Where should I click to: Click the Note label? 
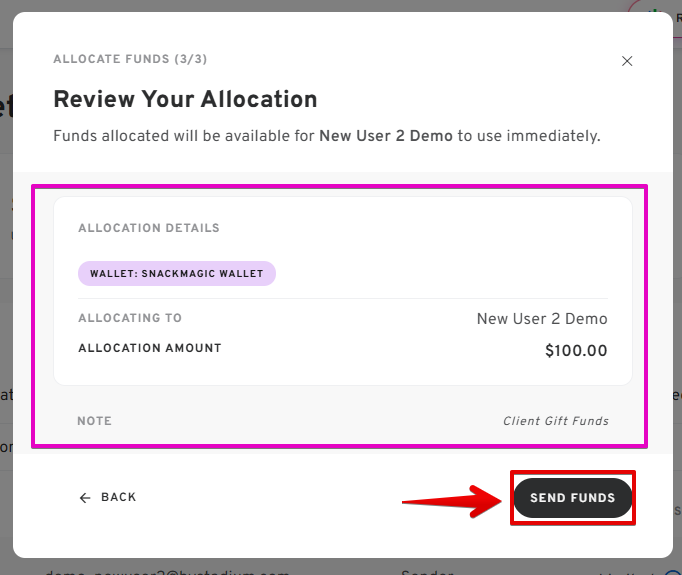pos(94,421)
